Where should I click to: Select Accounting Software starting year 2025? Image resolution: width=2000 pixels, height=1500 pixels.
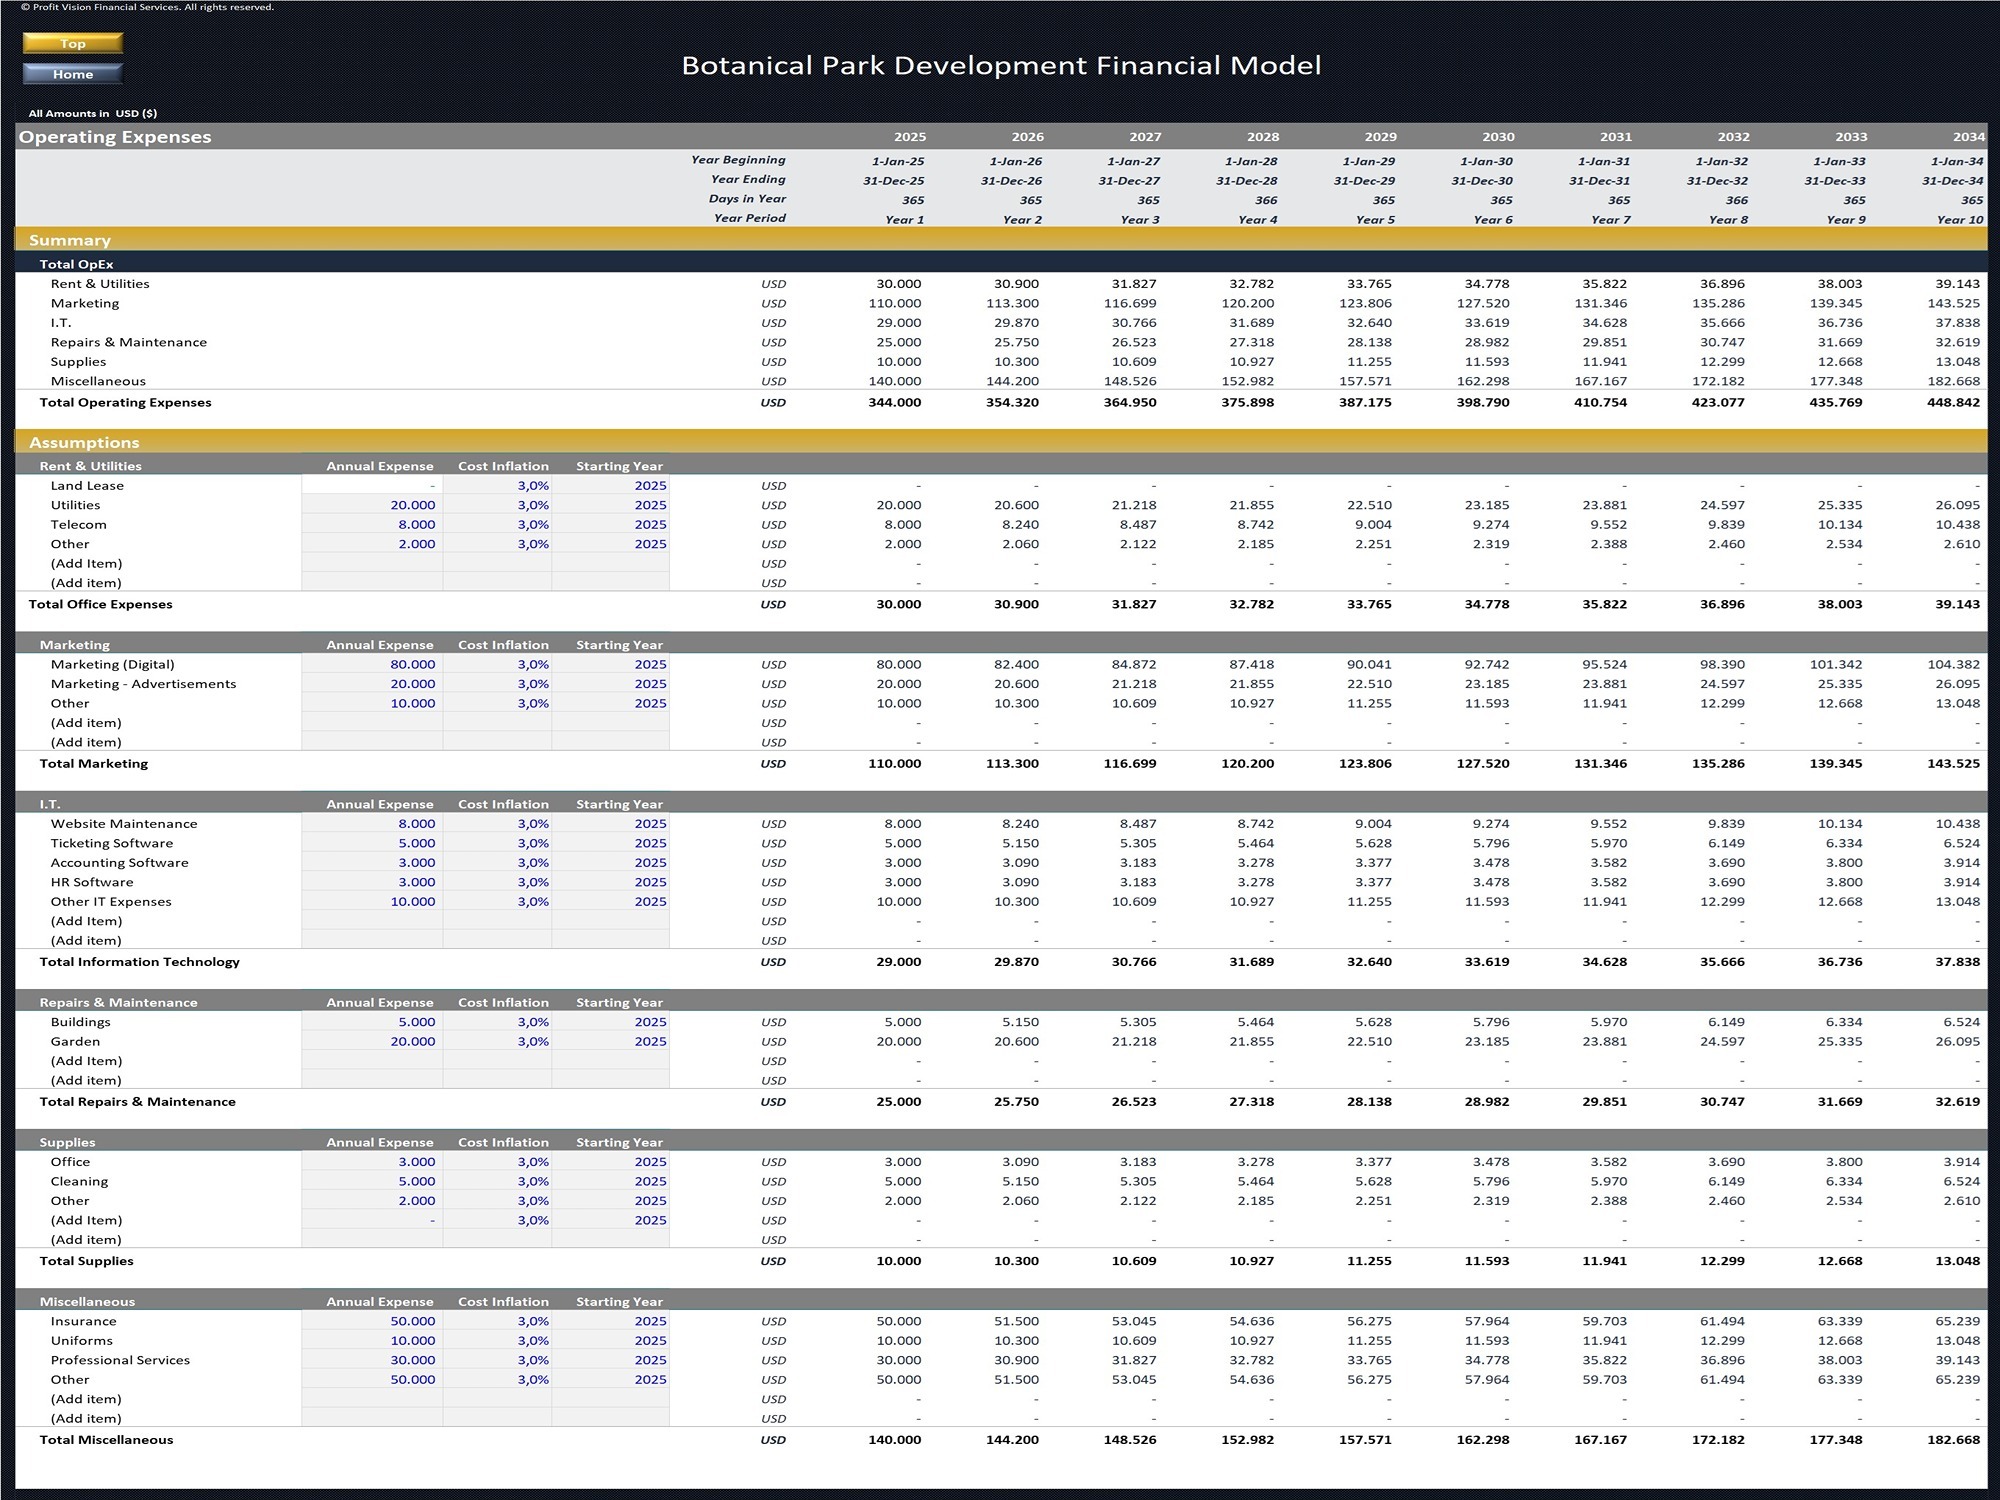(610, 863)
